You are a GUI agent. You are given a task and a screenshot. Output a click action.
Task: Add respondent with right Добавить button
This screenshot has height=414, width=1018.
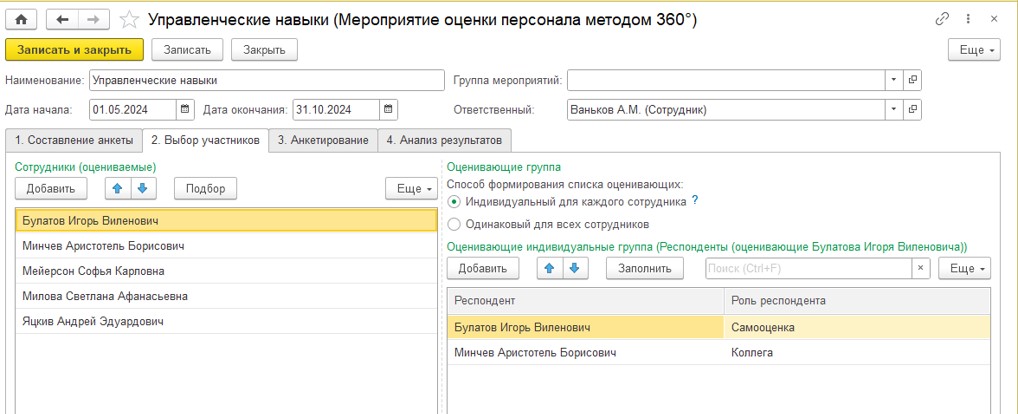click(x=482, y=268)
